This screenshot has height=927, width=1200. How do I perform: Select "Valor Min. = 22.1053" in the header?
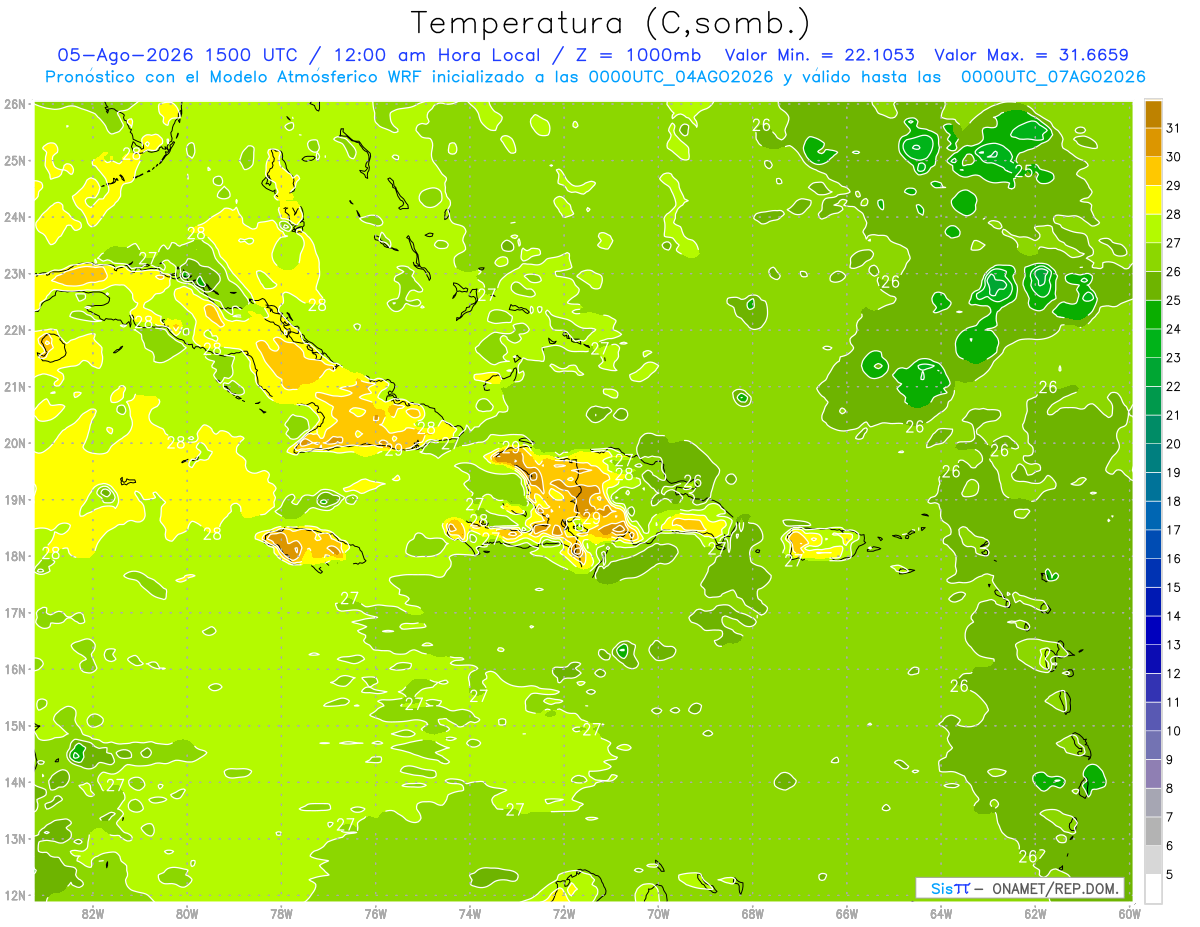(x=820, y=55)
